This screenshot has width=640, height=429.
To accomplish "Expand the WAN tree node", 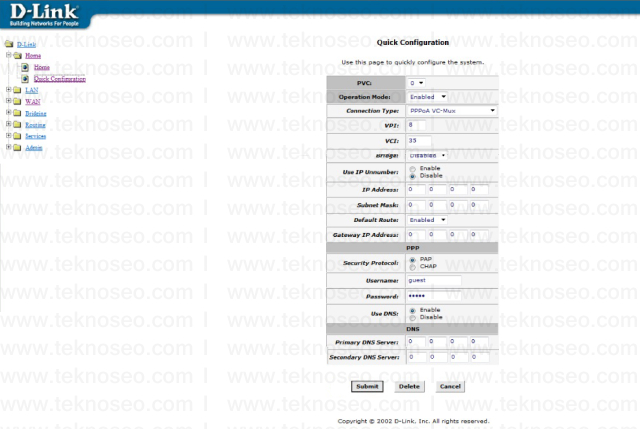I will 8,100.
